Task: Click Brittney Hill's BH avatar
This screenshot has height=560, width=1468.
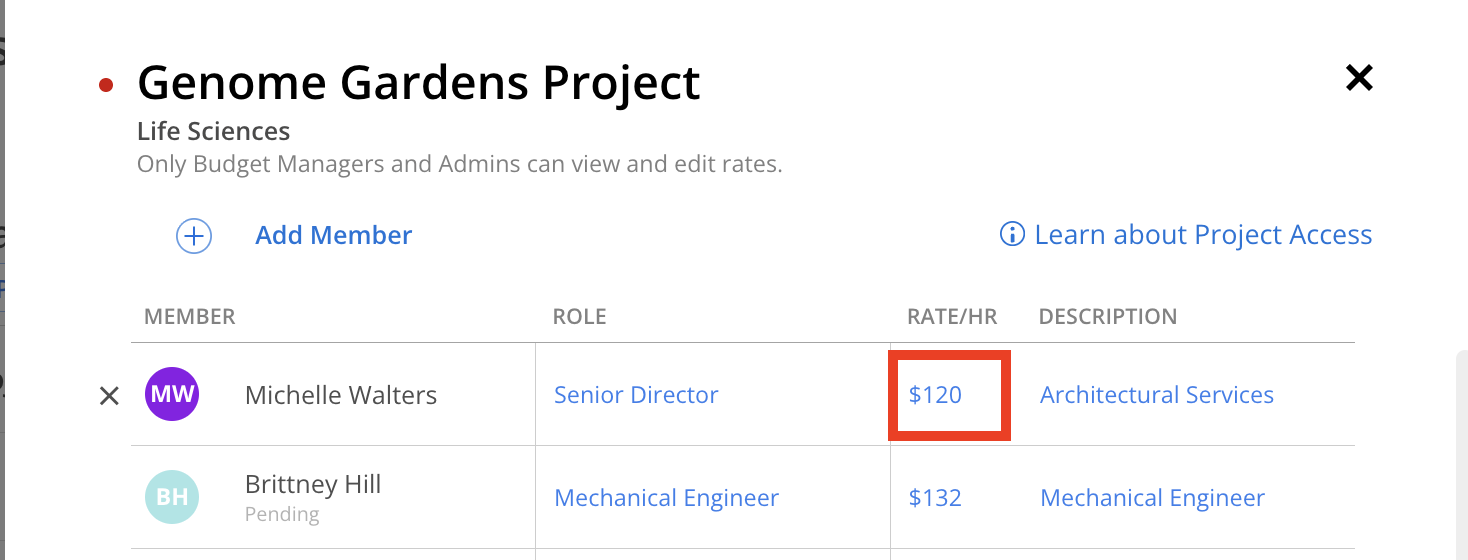Action: pos(172,497)
